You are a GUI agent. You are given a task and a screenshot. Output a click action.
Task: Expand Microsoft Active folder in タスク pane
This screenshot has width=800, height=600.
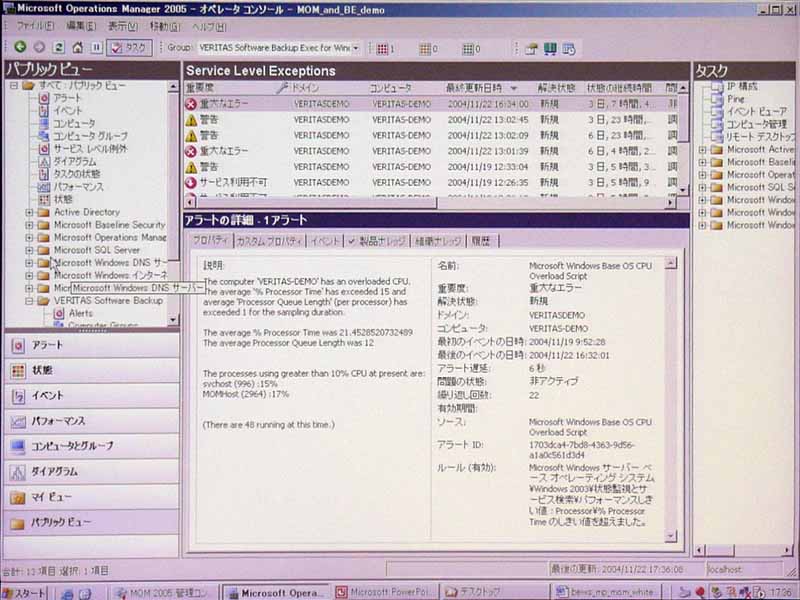coord(703,149)
